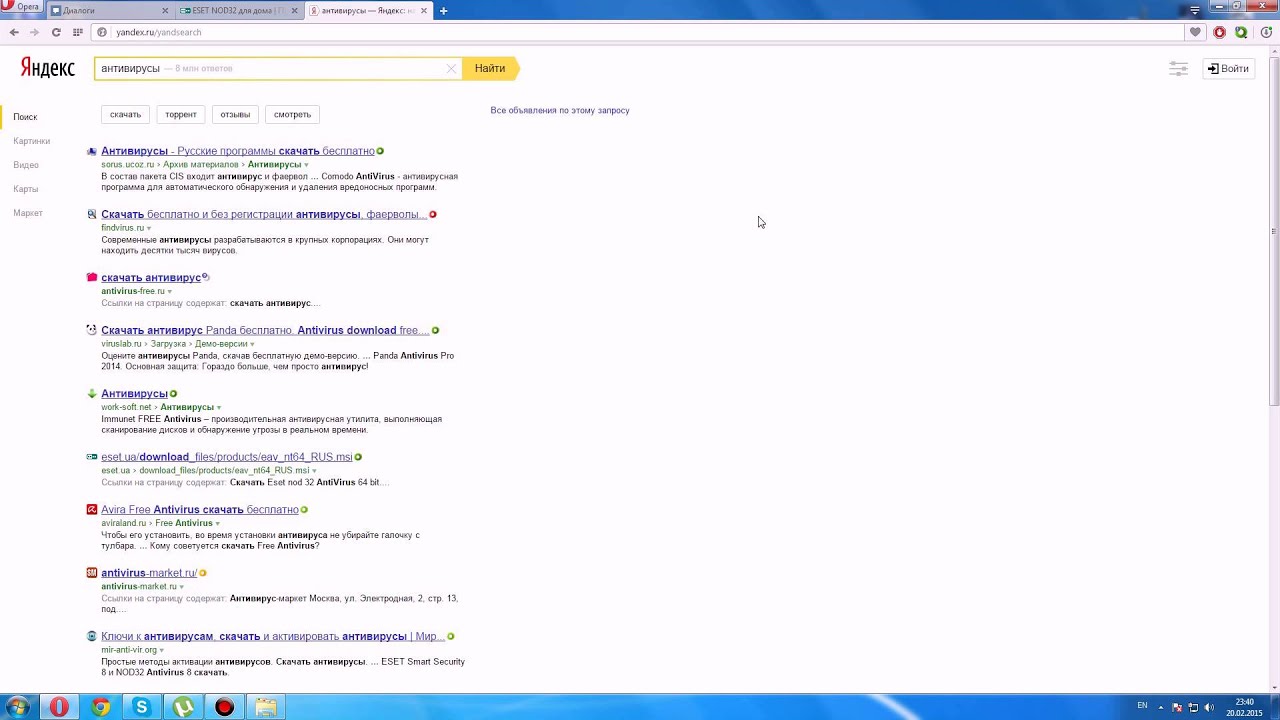
Task: Open the скачать антивирус result link
Action: (151, 277)
